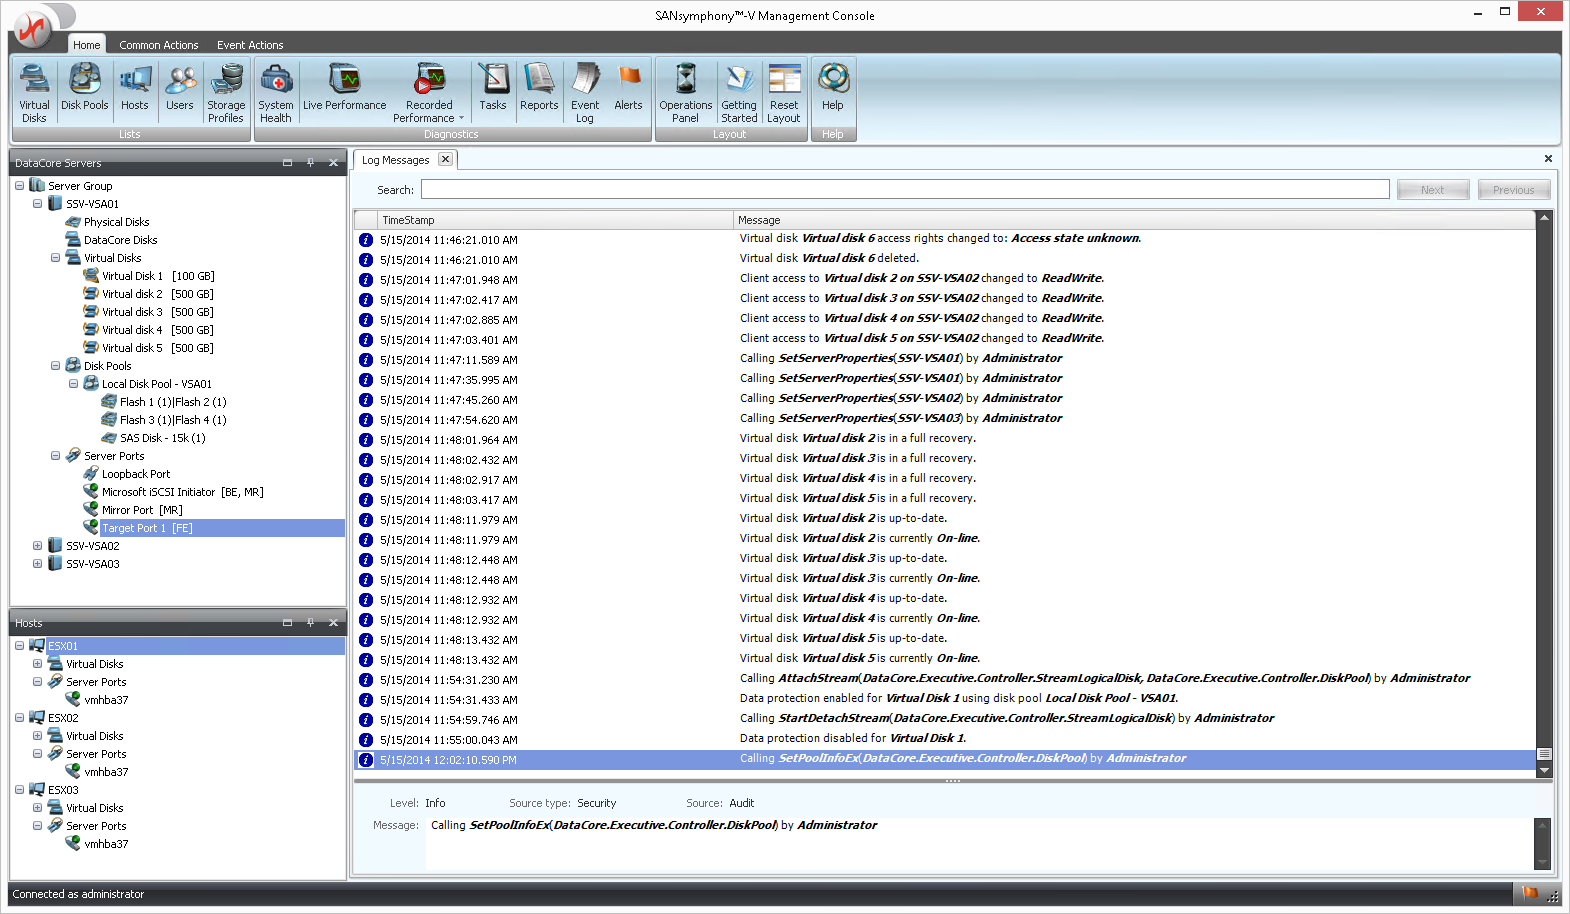Click into the log Search field
This screenshot has height=914, width=1570.
point(904,190)
